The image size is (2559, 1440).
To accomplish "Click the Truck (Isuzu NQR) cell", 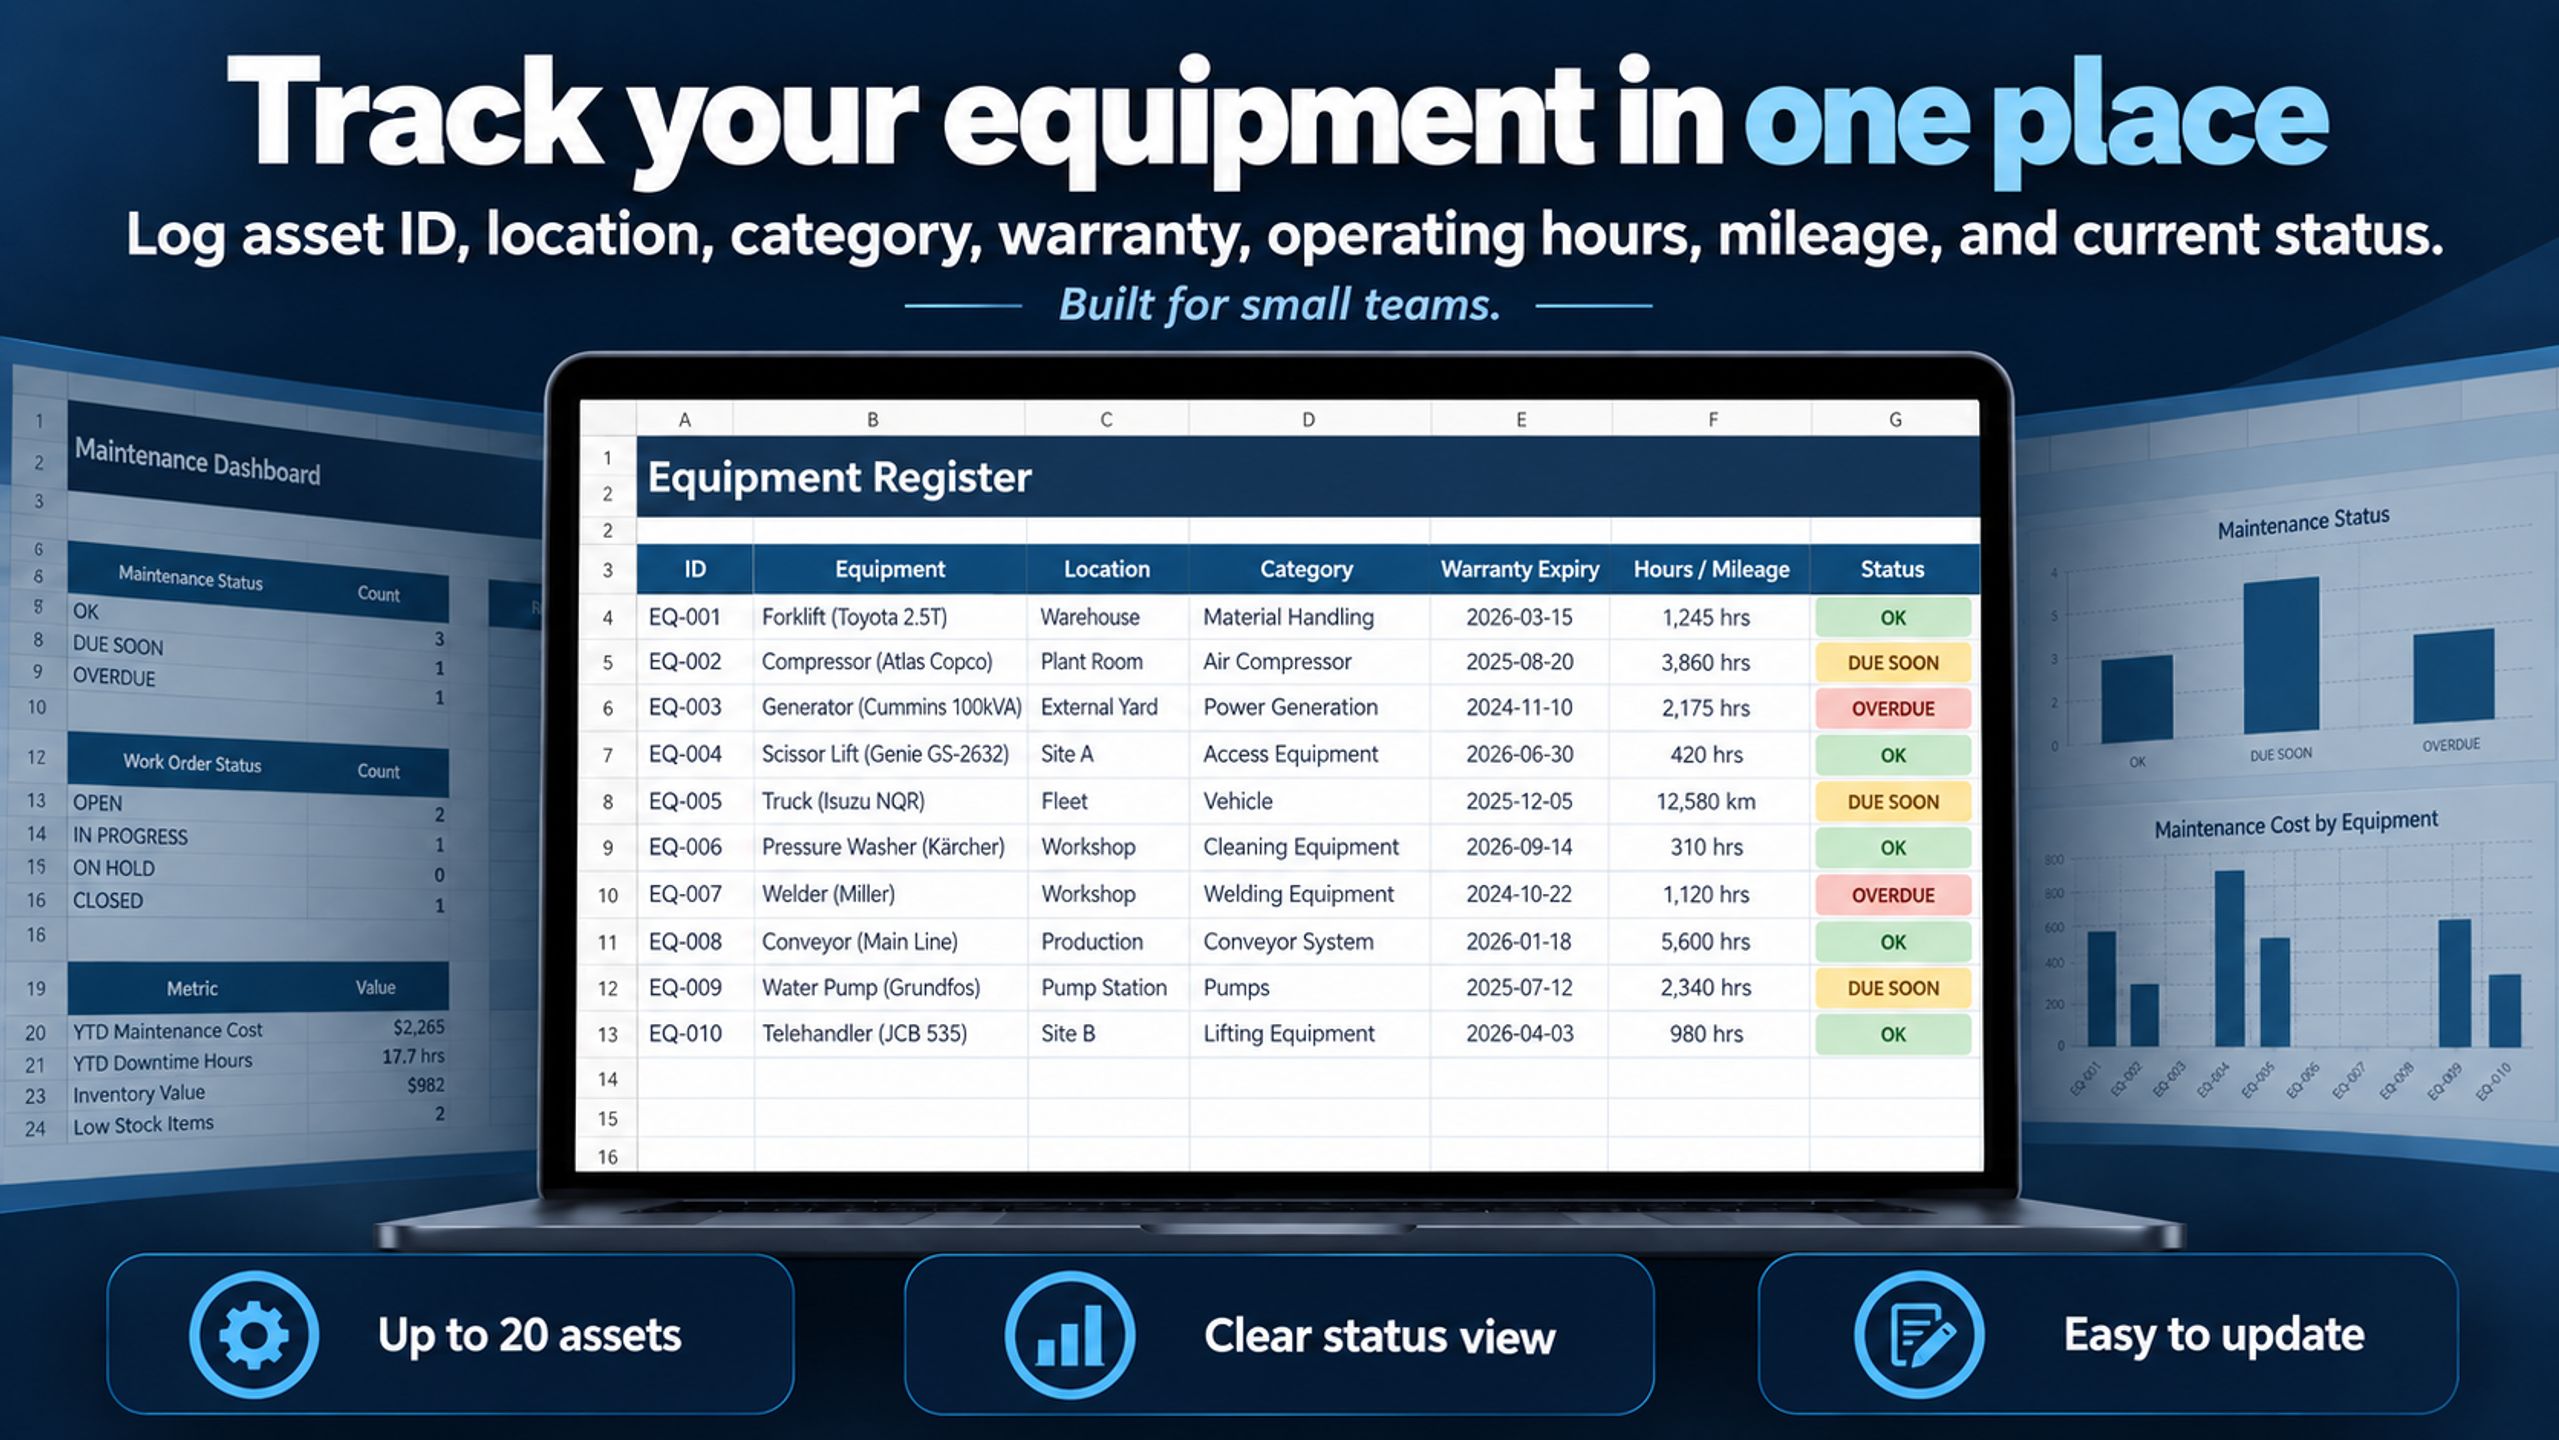I will [890, 801].
